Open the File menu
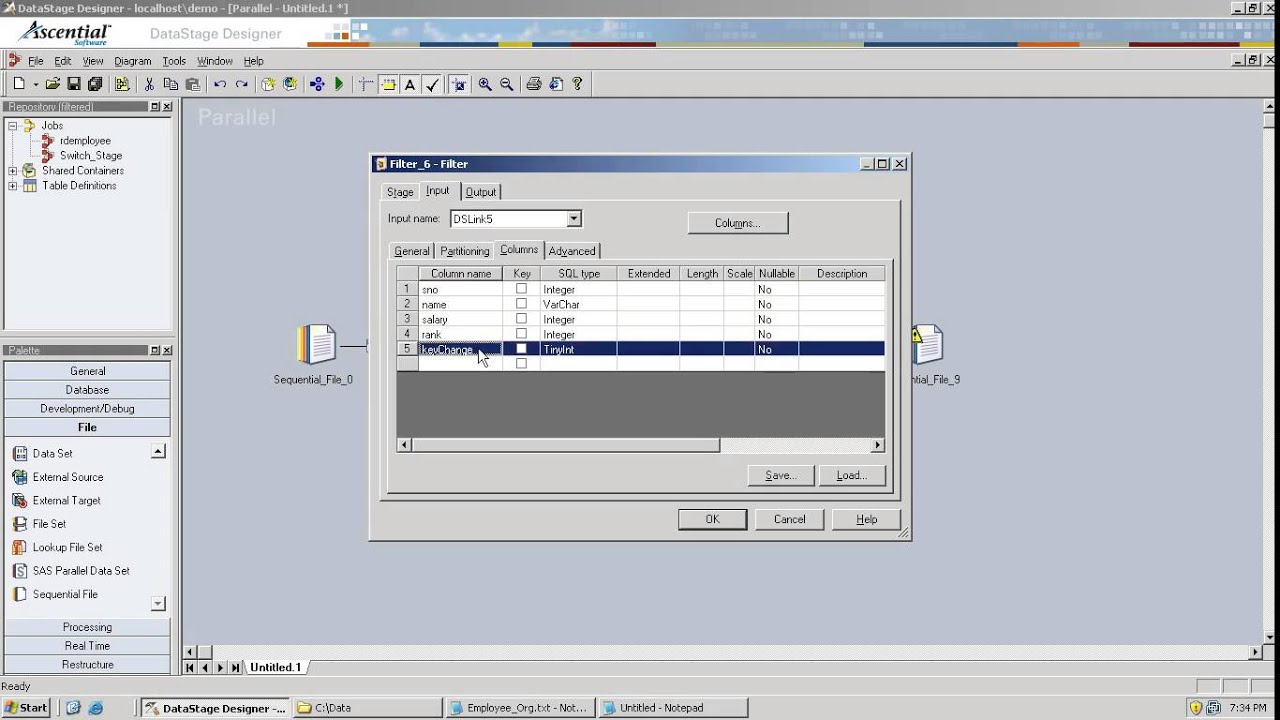1280x720 pixels. [x=36, y=61]
